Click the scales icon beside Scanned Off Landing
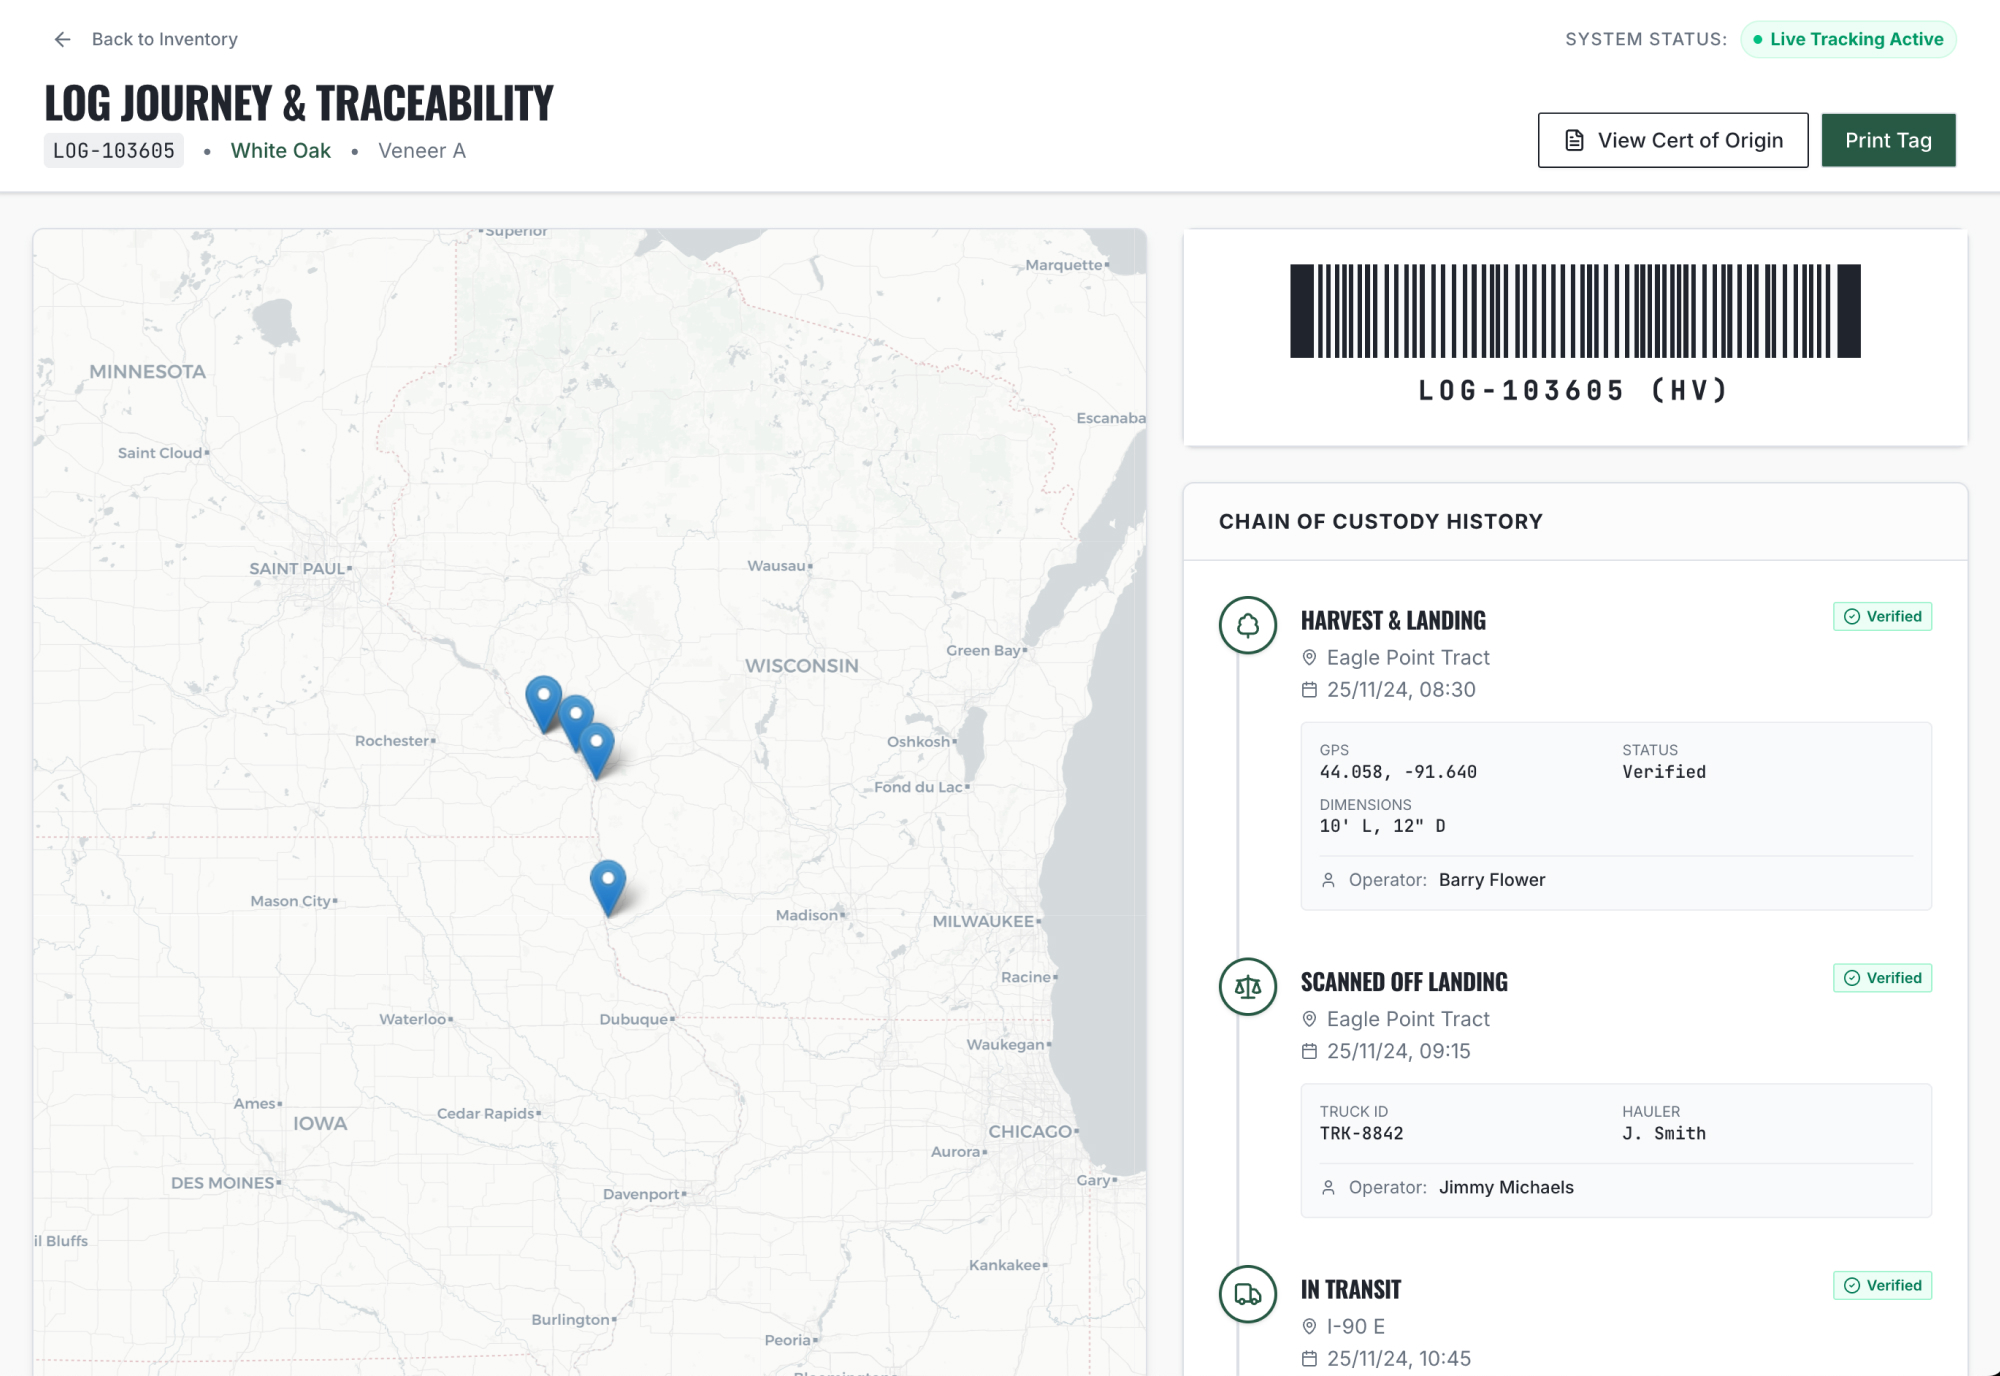 1247,987
